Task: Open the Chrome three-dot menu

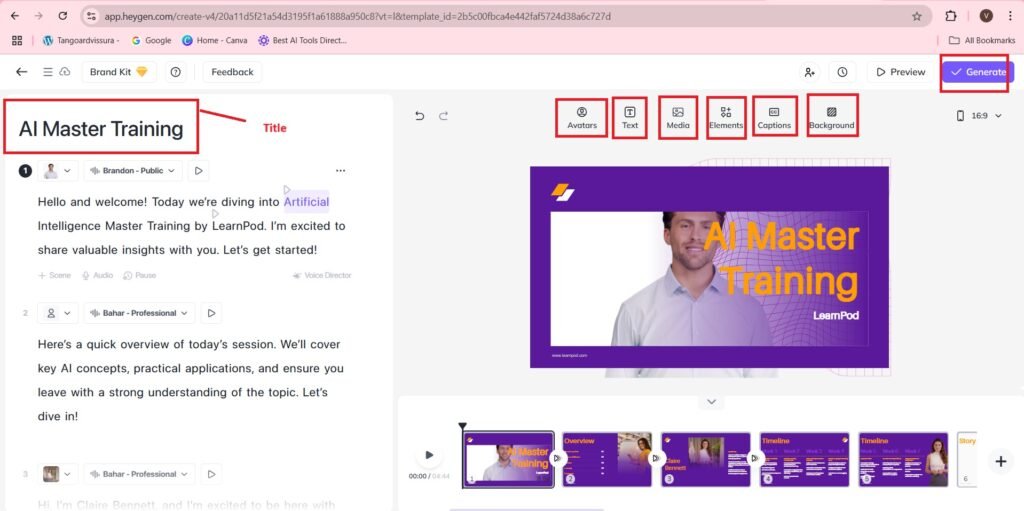Action: 1010,16
